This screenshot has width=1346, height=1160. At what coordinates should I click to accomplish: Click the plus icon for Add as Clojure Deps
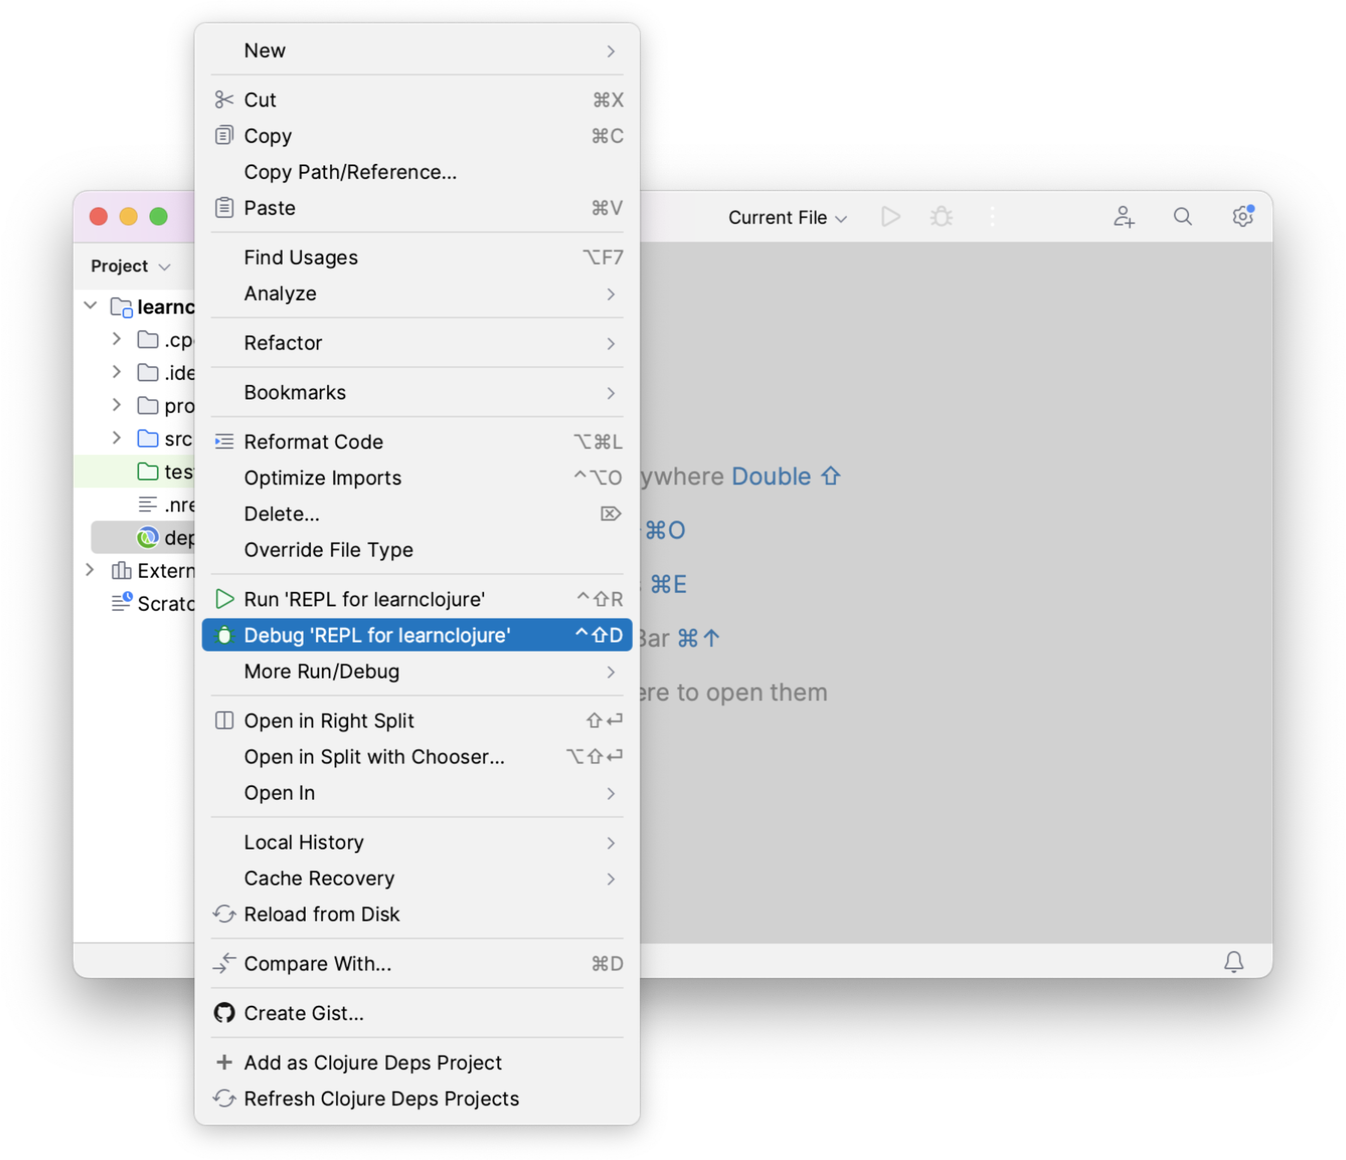(224, 1063)
